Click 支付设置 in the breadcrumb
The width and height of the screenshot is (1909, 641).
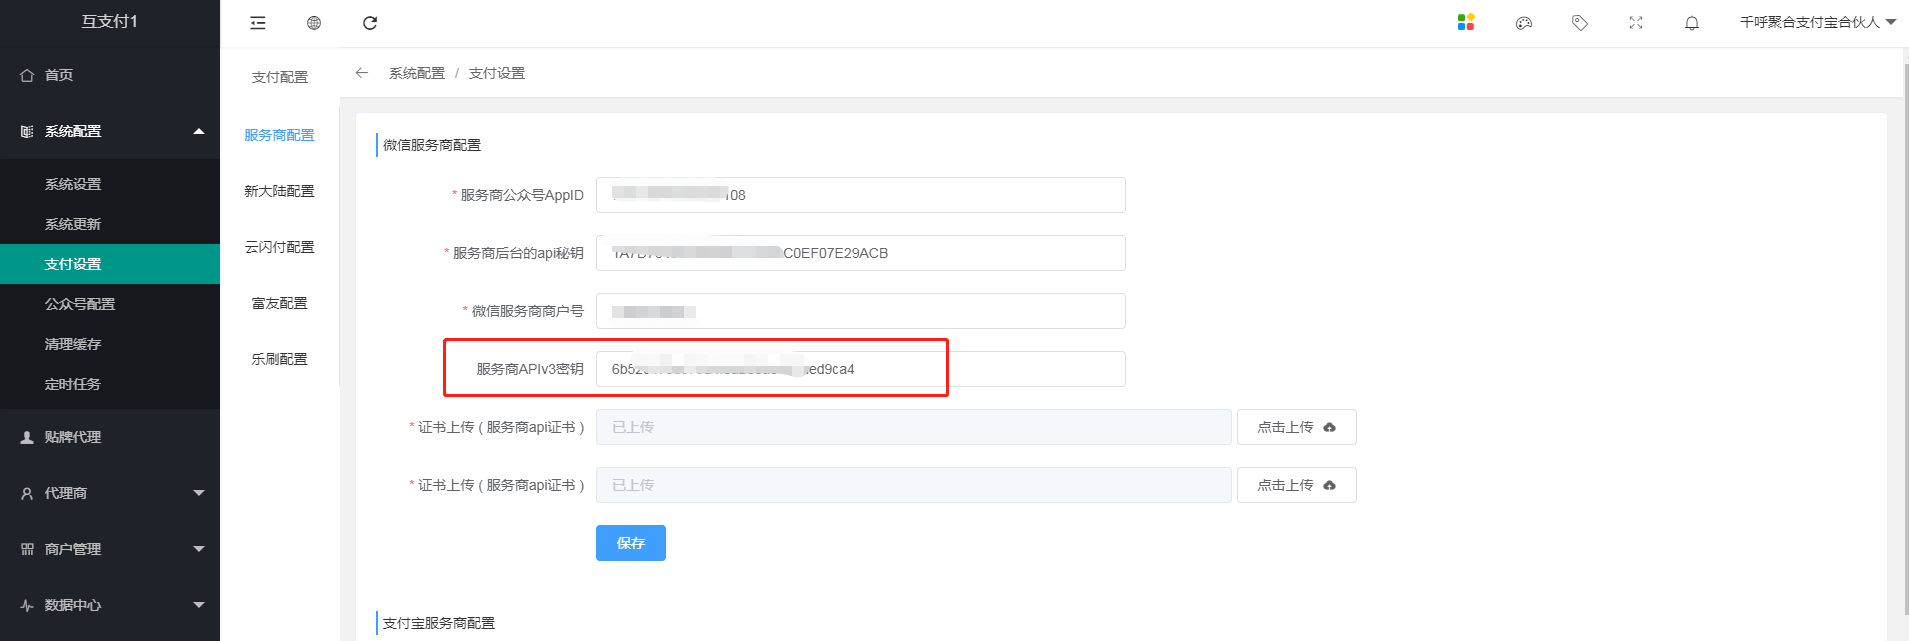497,73
